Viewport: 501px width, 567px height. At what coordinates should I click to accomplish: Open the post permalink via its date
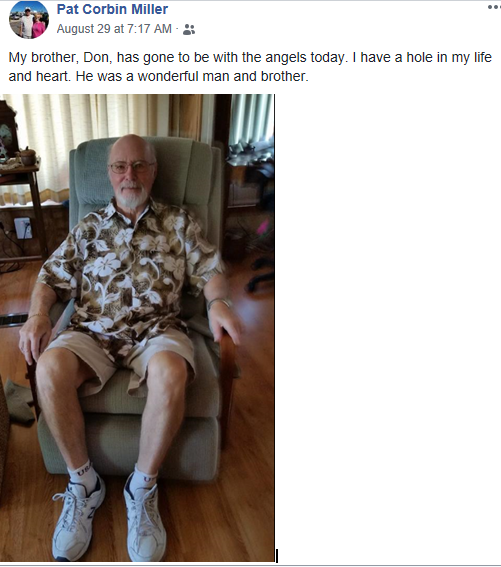pos(114,29)
